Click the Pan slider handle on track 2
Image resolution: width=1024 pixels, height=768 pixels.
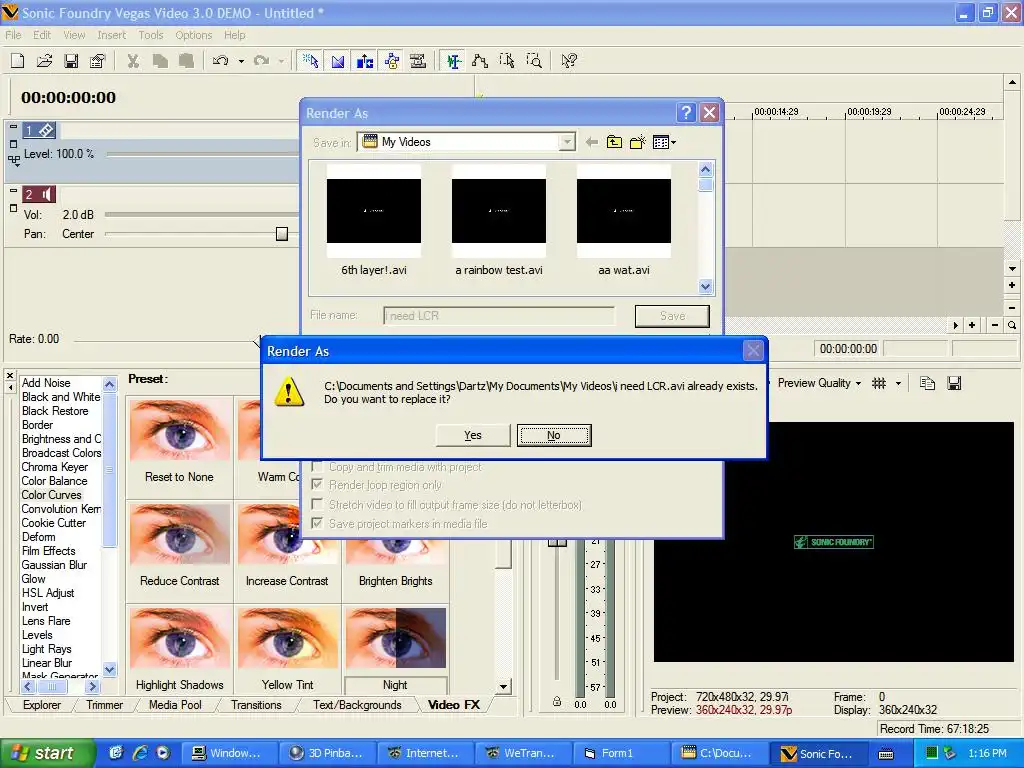pos(281,234)
